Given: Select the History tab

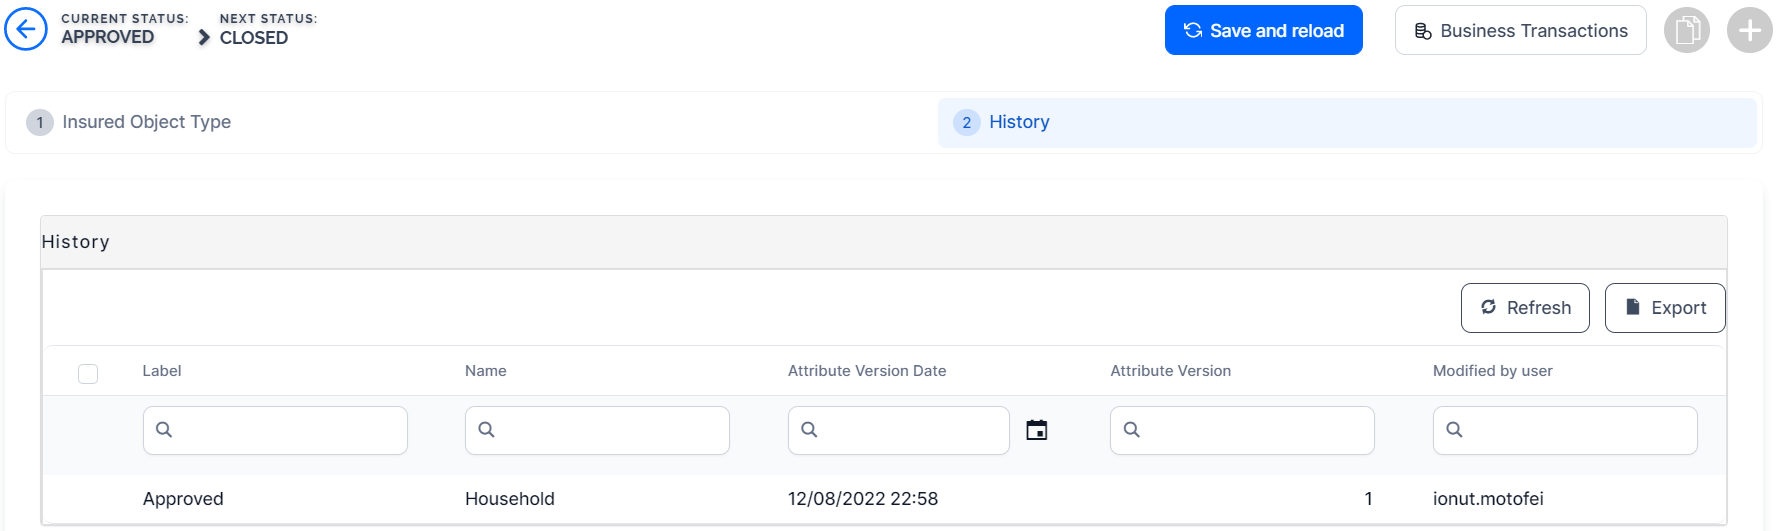Looking at the screenshot, I should tap(1018, 122).
